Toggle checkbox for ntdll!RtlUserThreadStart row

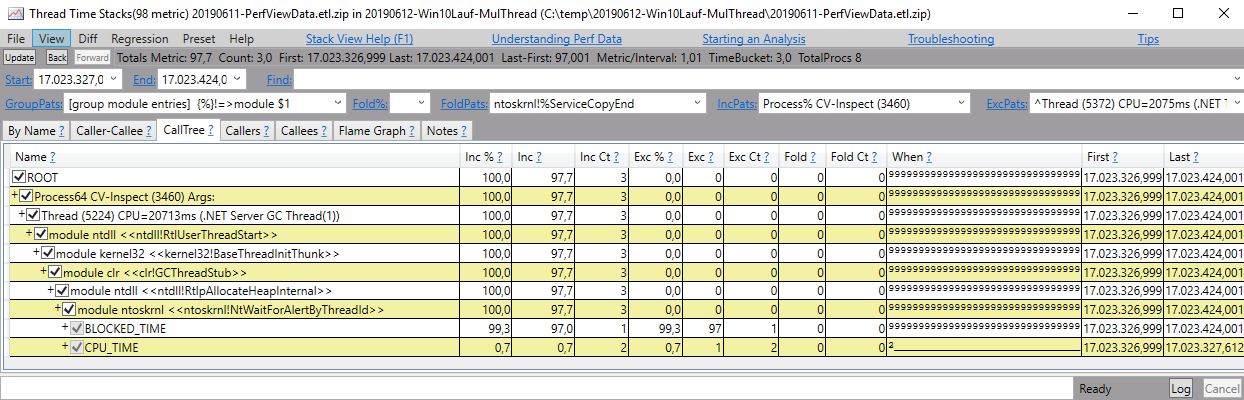41,233
